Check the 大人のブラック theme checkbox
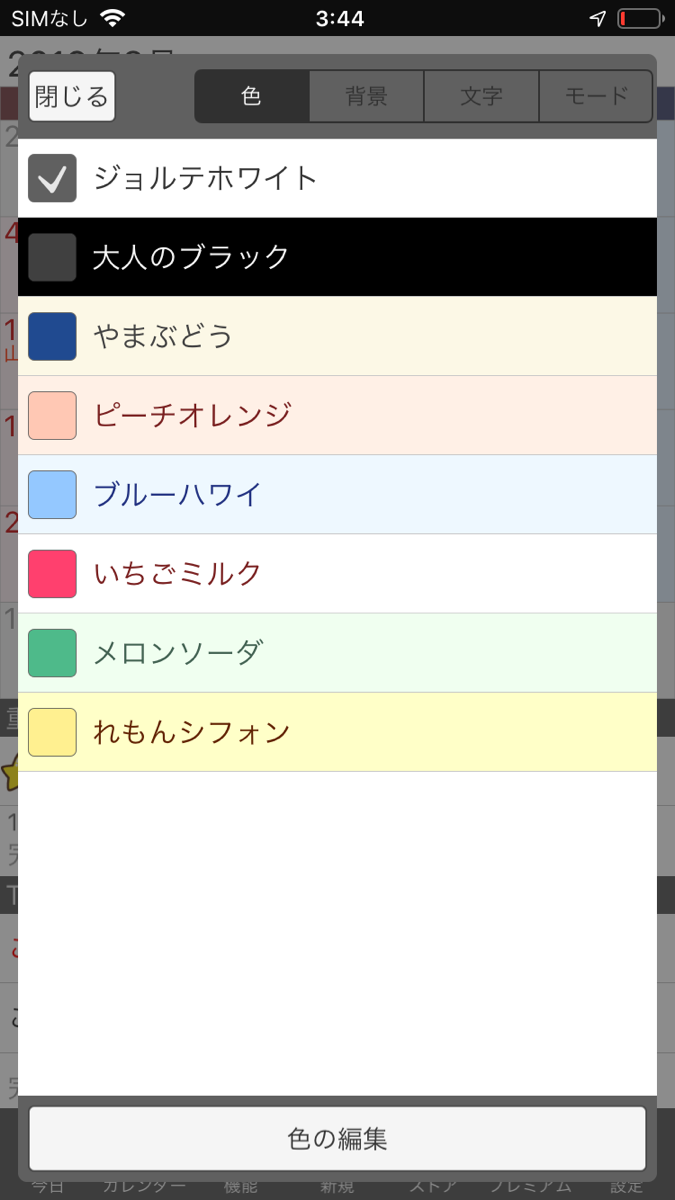Image resolution: width=675 pixels, height=1200 pixels. click(51, 257)
